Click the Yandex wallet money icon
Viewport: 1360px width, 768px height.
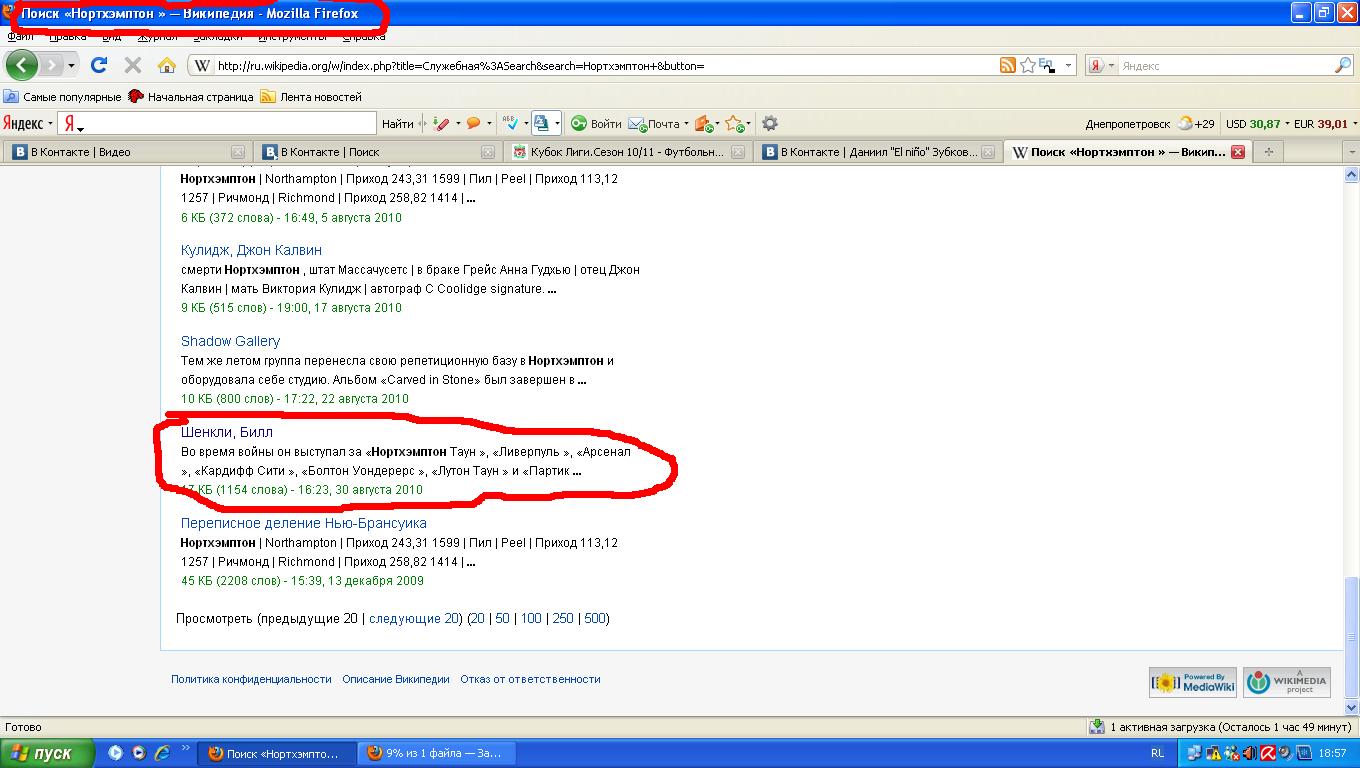(x=704, y=124)
